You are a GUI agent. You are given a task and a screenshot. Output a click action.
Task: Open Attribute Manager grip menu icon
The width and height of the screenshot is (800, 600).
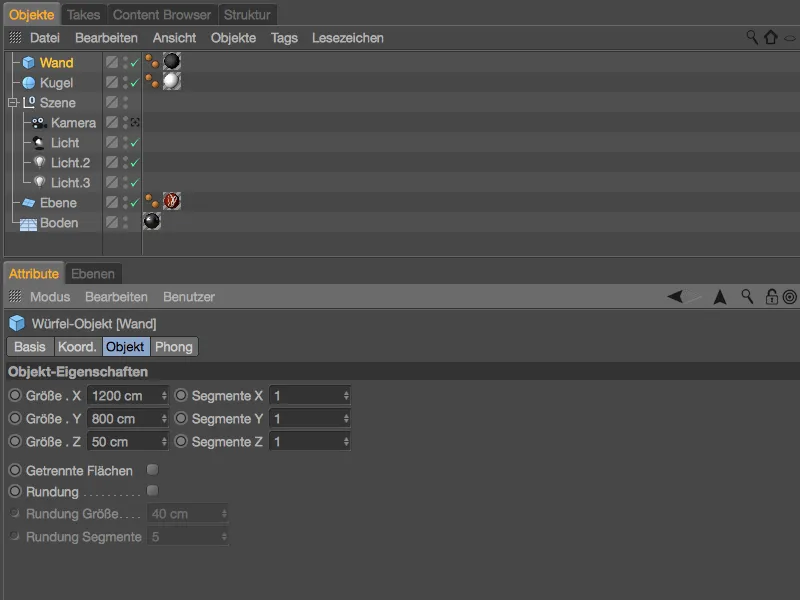(15, 296)
